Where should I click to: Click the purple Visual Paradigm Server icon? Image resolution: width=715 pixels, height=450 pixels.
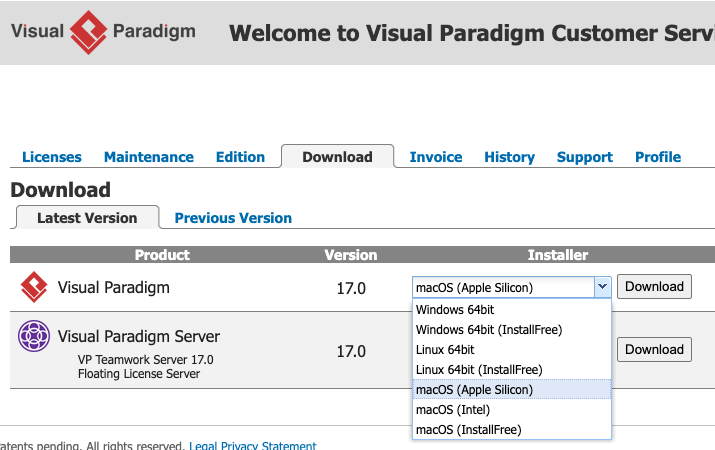click(x=34, y=337)
